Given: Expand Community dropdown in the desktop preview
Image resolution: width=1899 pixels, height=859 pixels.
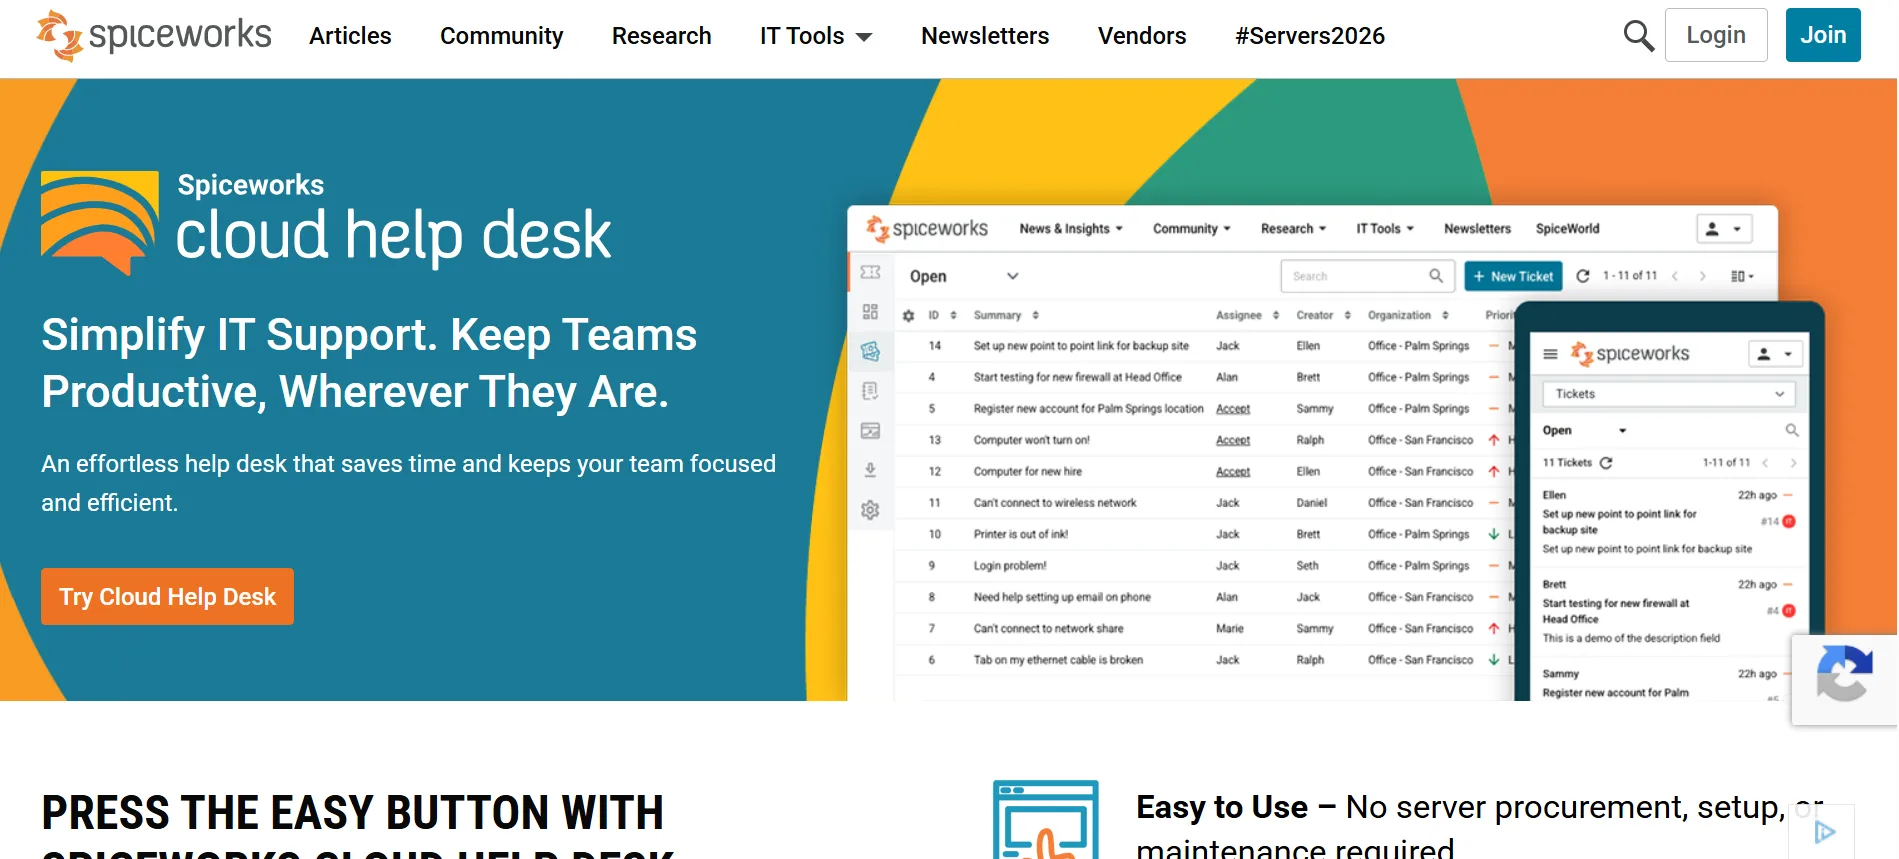Looking at the screenshot, I should 1192,229.
